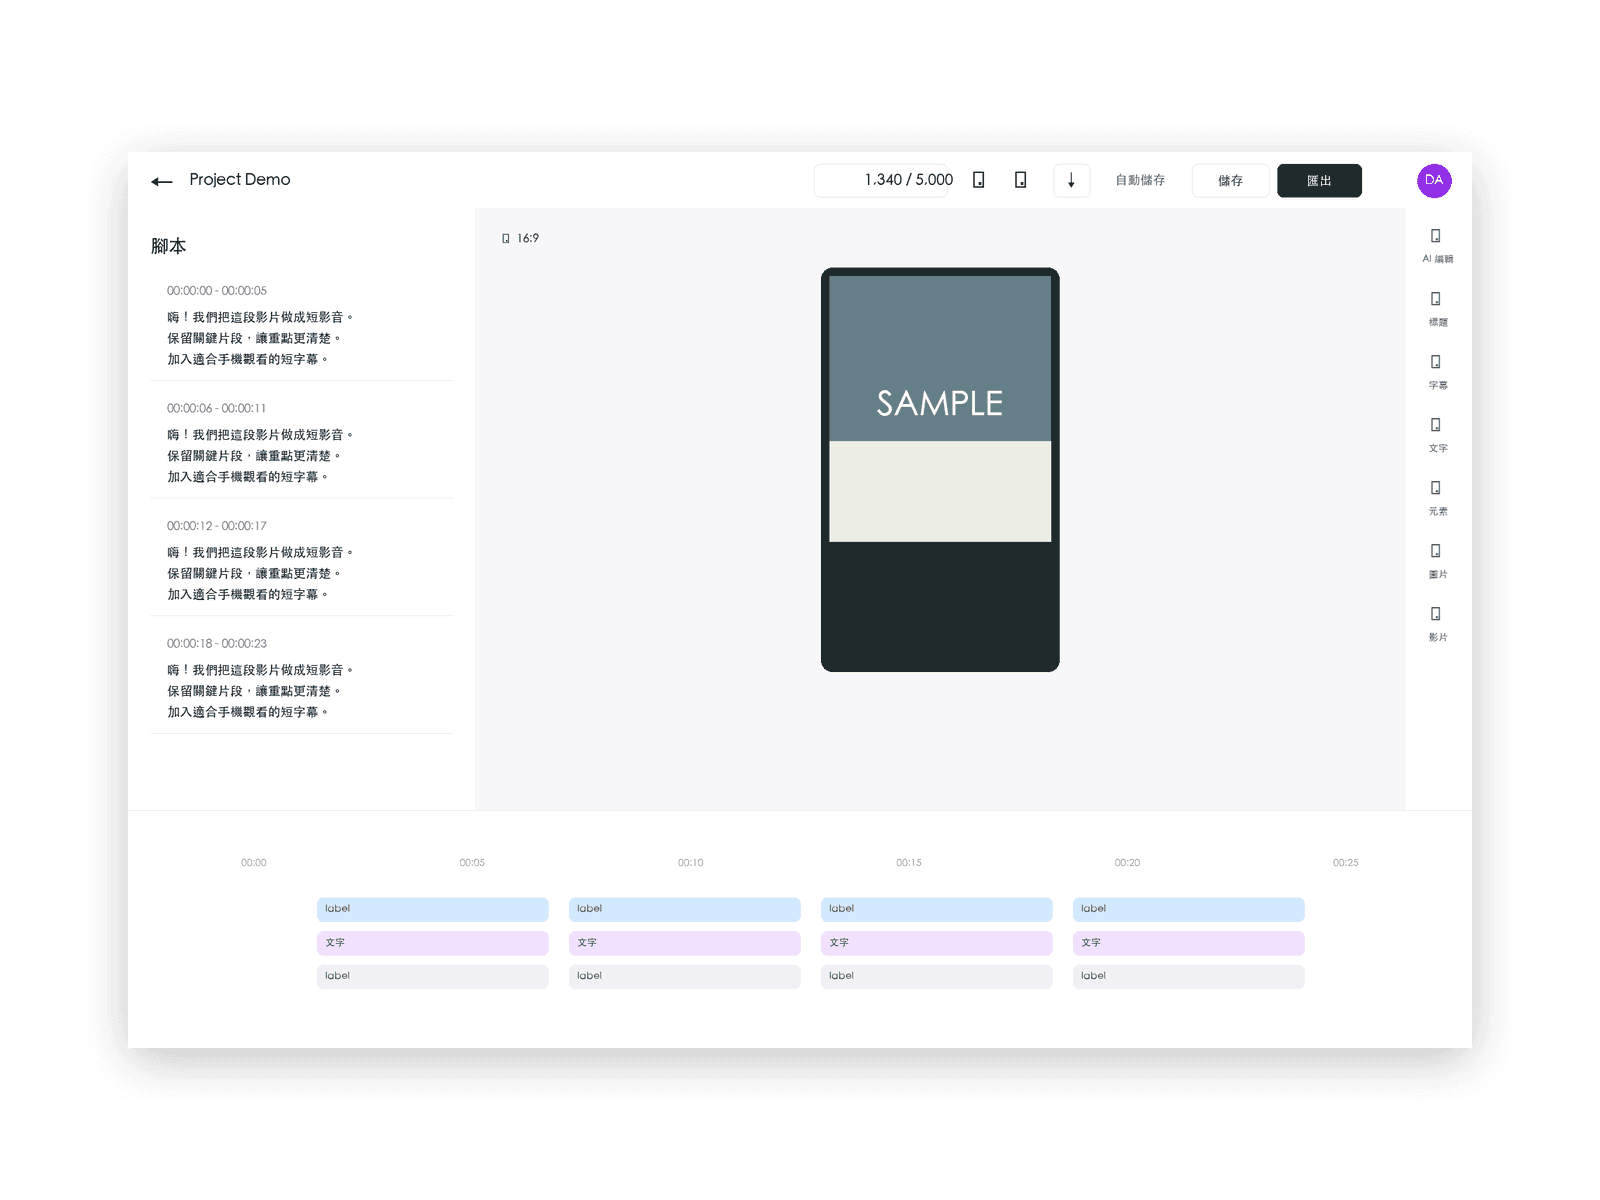
Task: Select the purple 文字 clip under the 00:05 marker
Action: [x=433, y=943]
